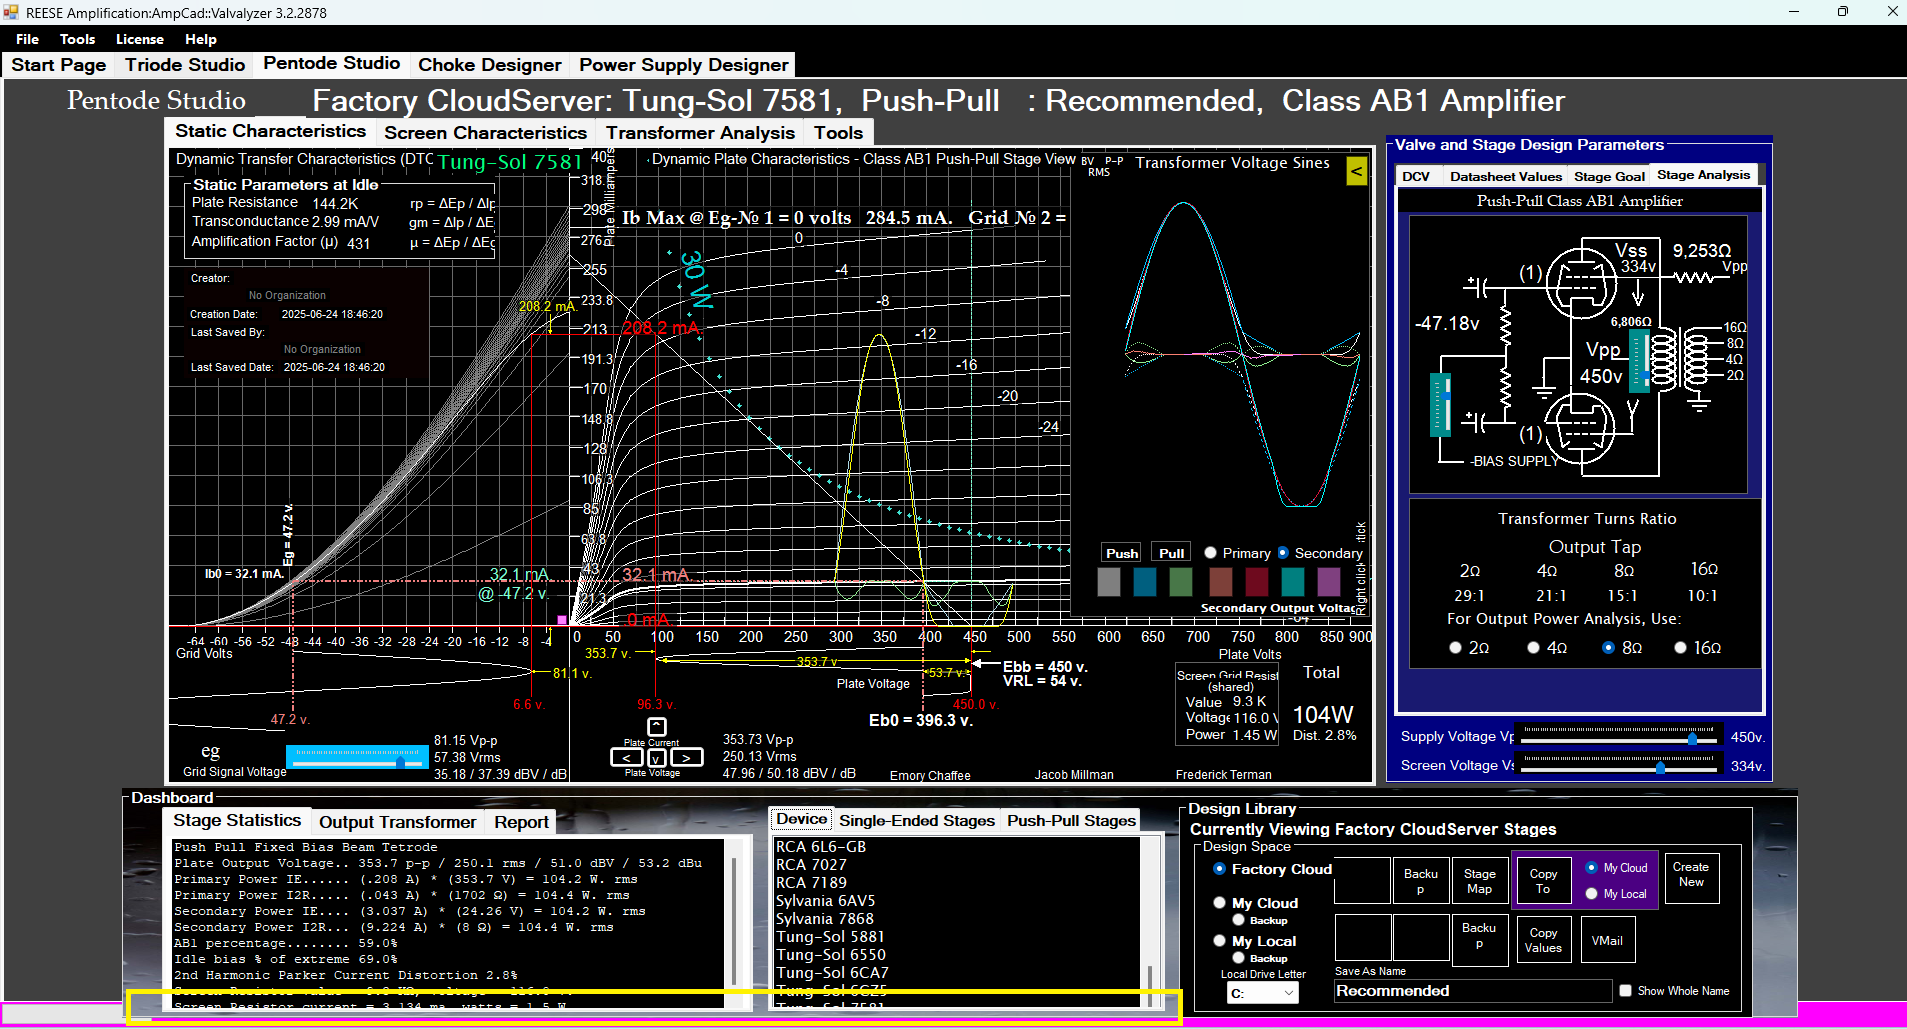The image size is (1907, 1029).
Task: Choose My Local as Copy To target
Action: (x=1591, y=893)
